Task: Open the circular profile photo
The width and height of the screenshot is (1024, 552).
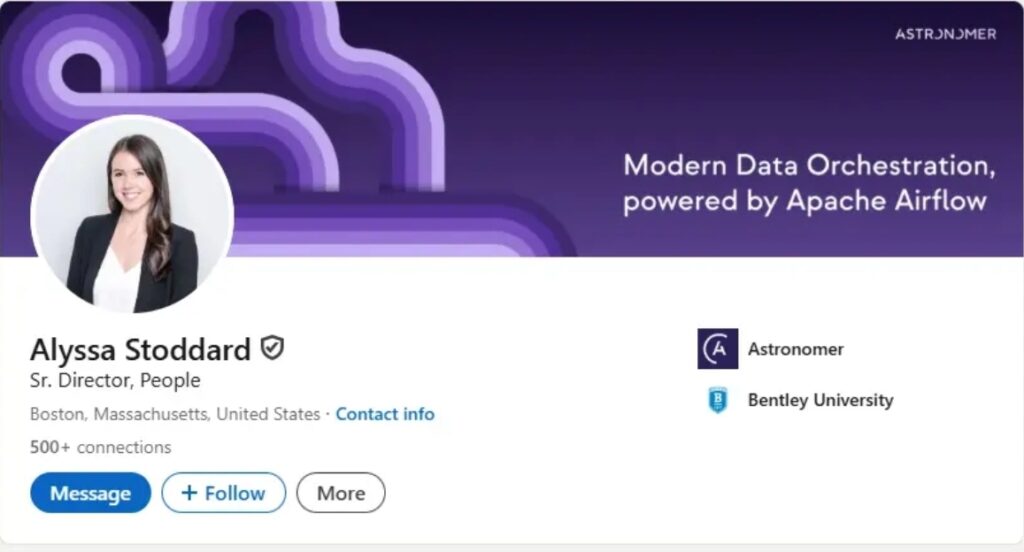Action: click(132, 214)
